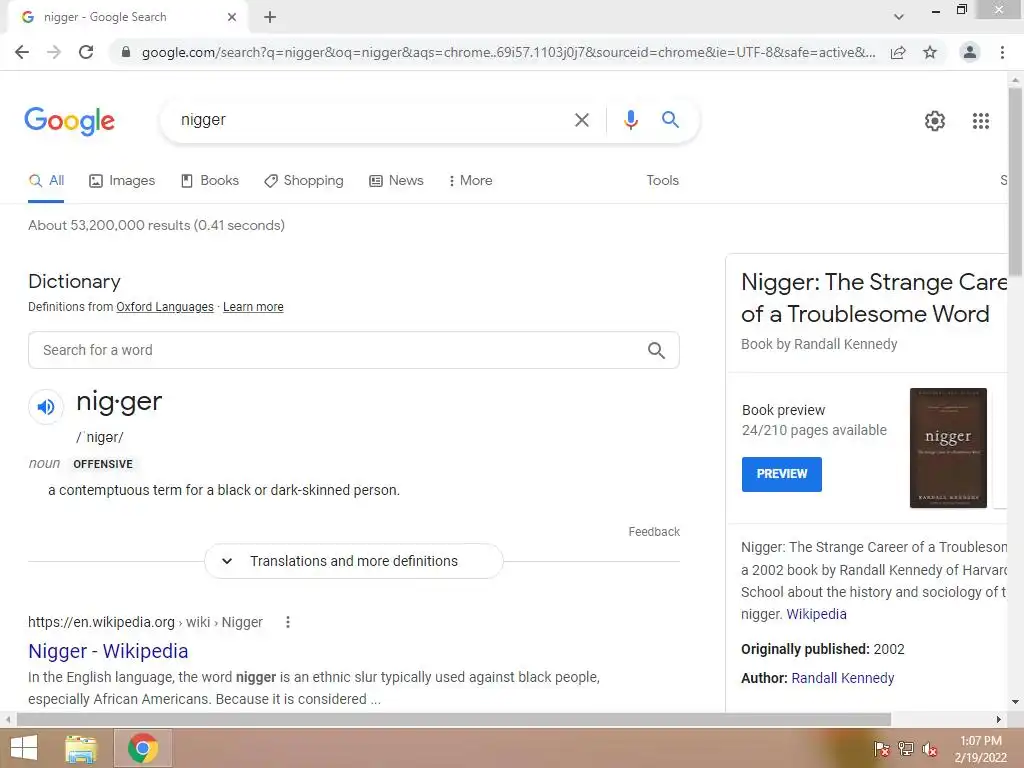
Task: Open the book cover thumbnail
Action: [x=948, y=448]
